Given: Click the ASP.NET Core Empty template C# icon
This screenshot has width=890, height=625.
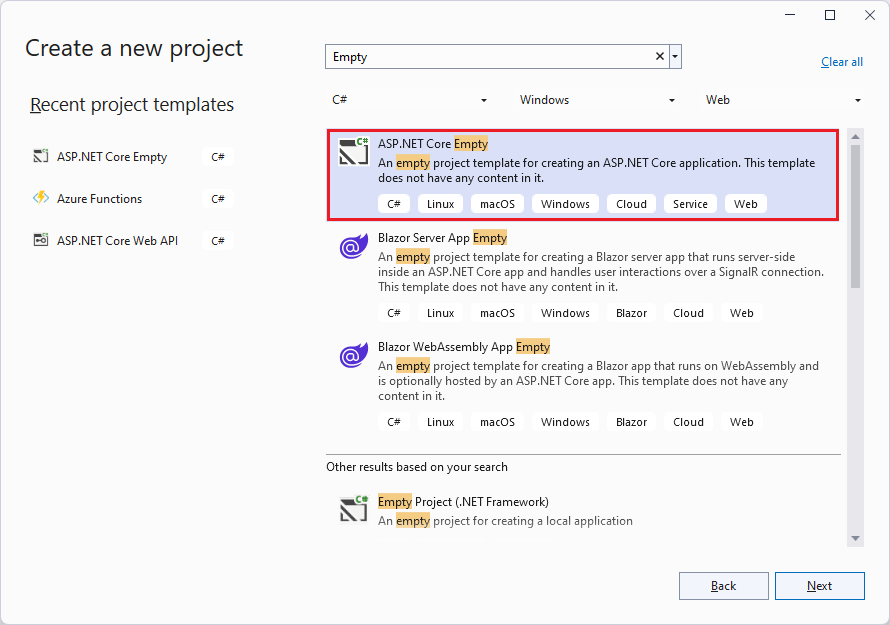Looking at the screenshot, I should [x=354, y=153].
